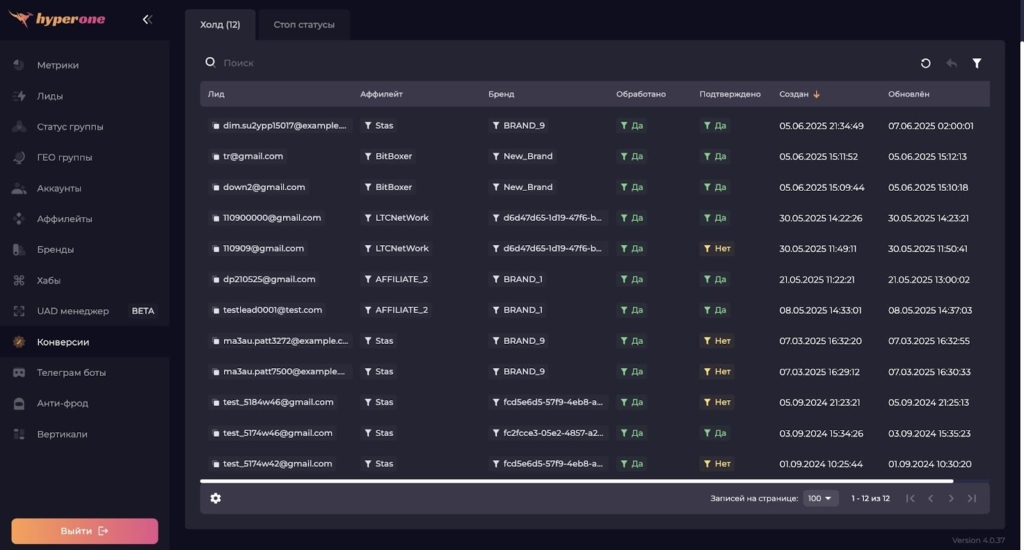
Task: Select the Холд (12) tab
Action: pyautogui.click(x=220, y=25)
